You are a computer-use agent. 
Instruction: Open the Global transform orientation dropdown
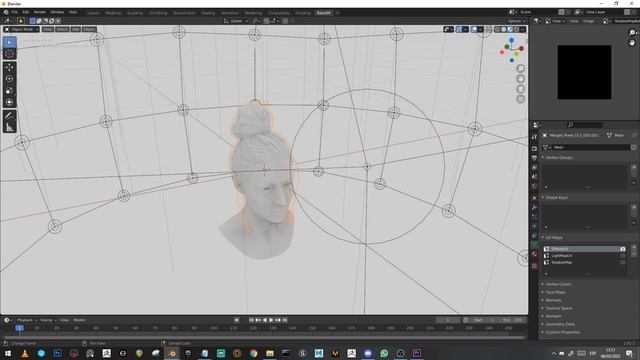[236, 21]
